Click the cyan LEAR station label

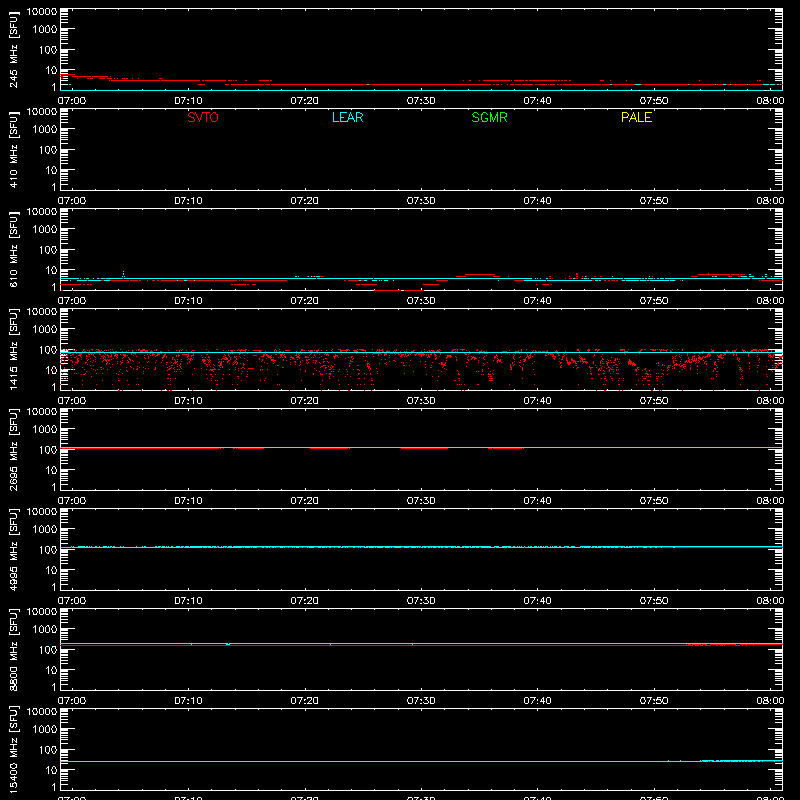pyautogui.click(x=347, y=117)
